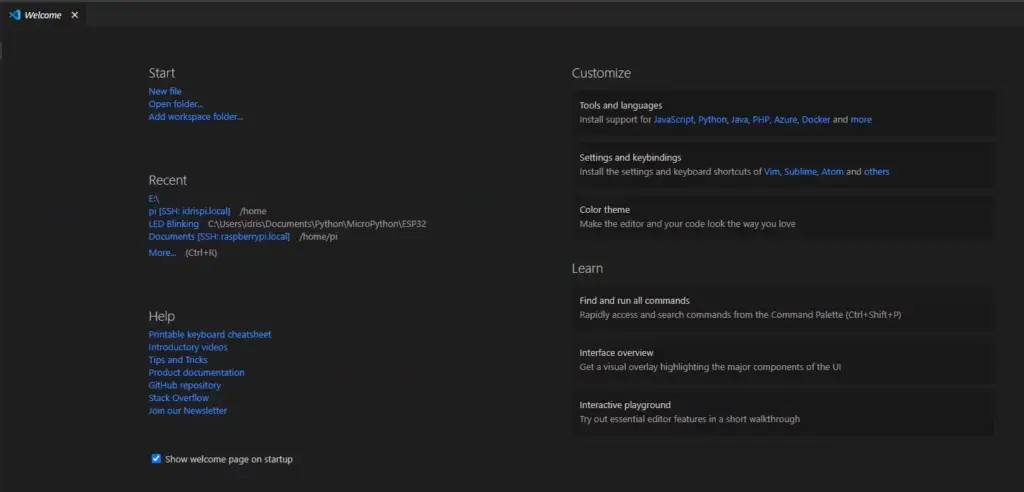Uncheck Show welcome page on startup
1024x492 pixels.
(156, 459)
